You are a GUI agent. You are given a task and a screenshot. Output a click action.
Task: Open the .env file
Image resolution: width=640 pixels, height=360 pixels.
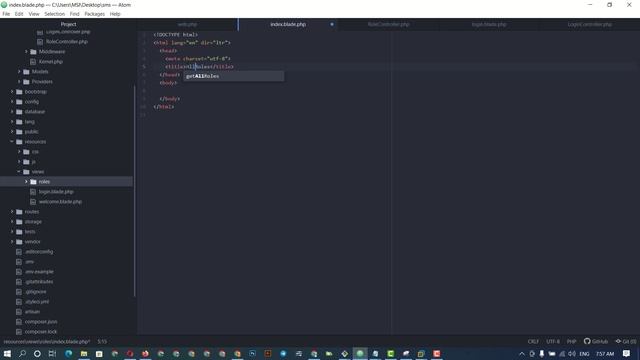click(x=29, y=262)
